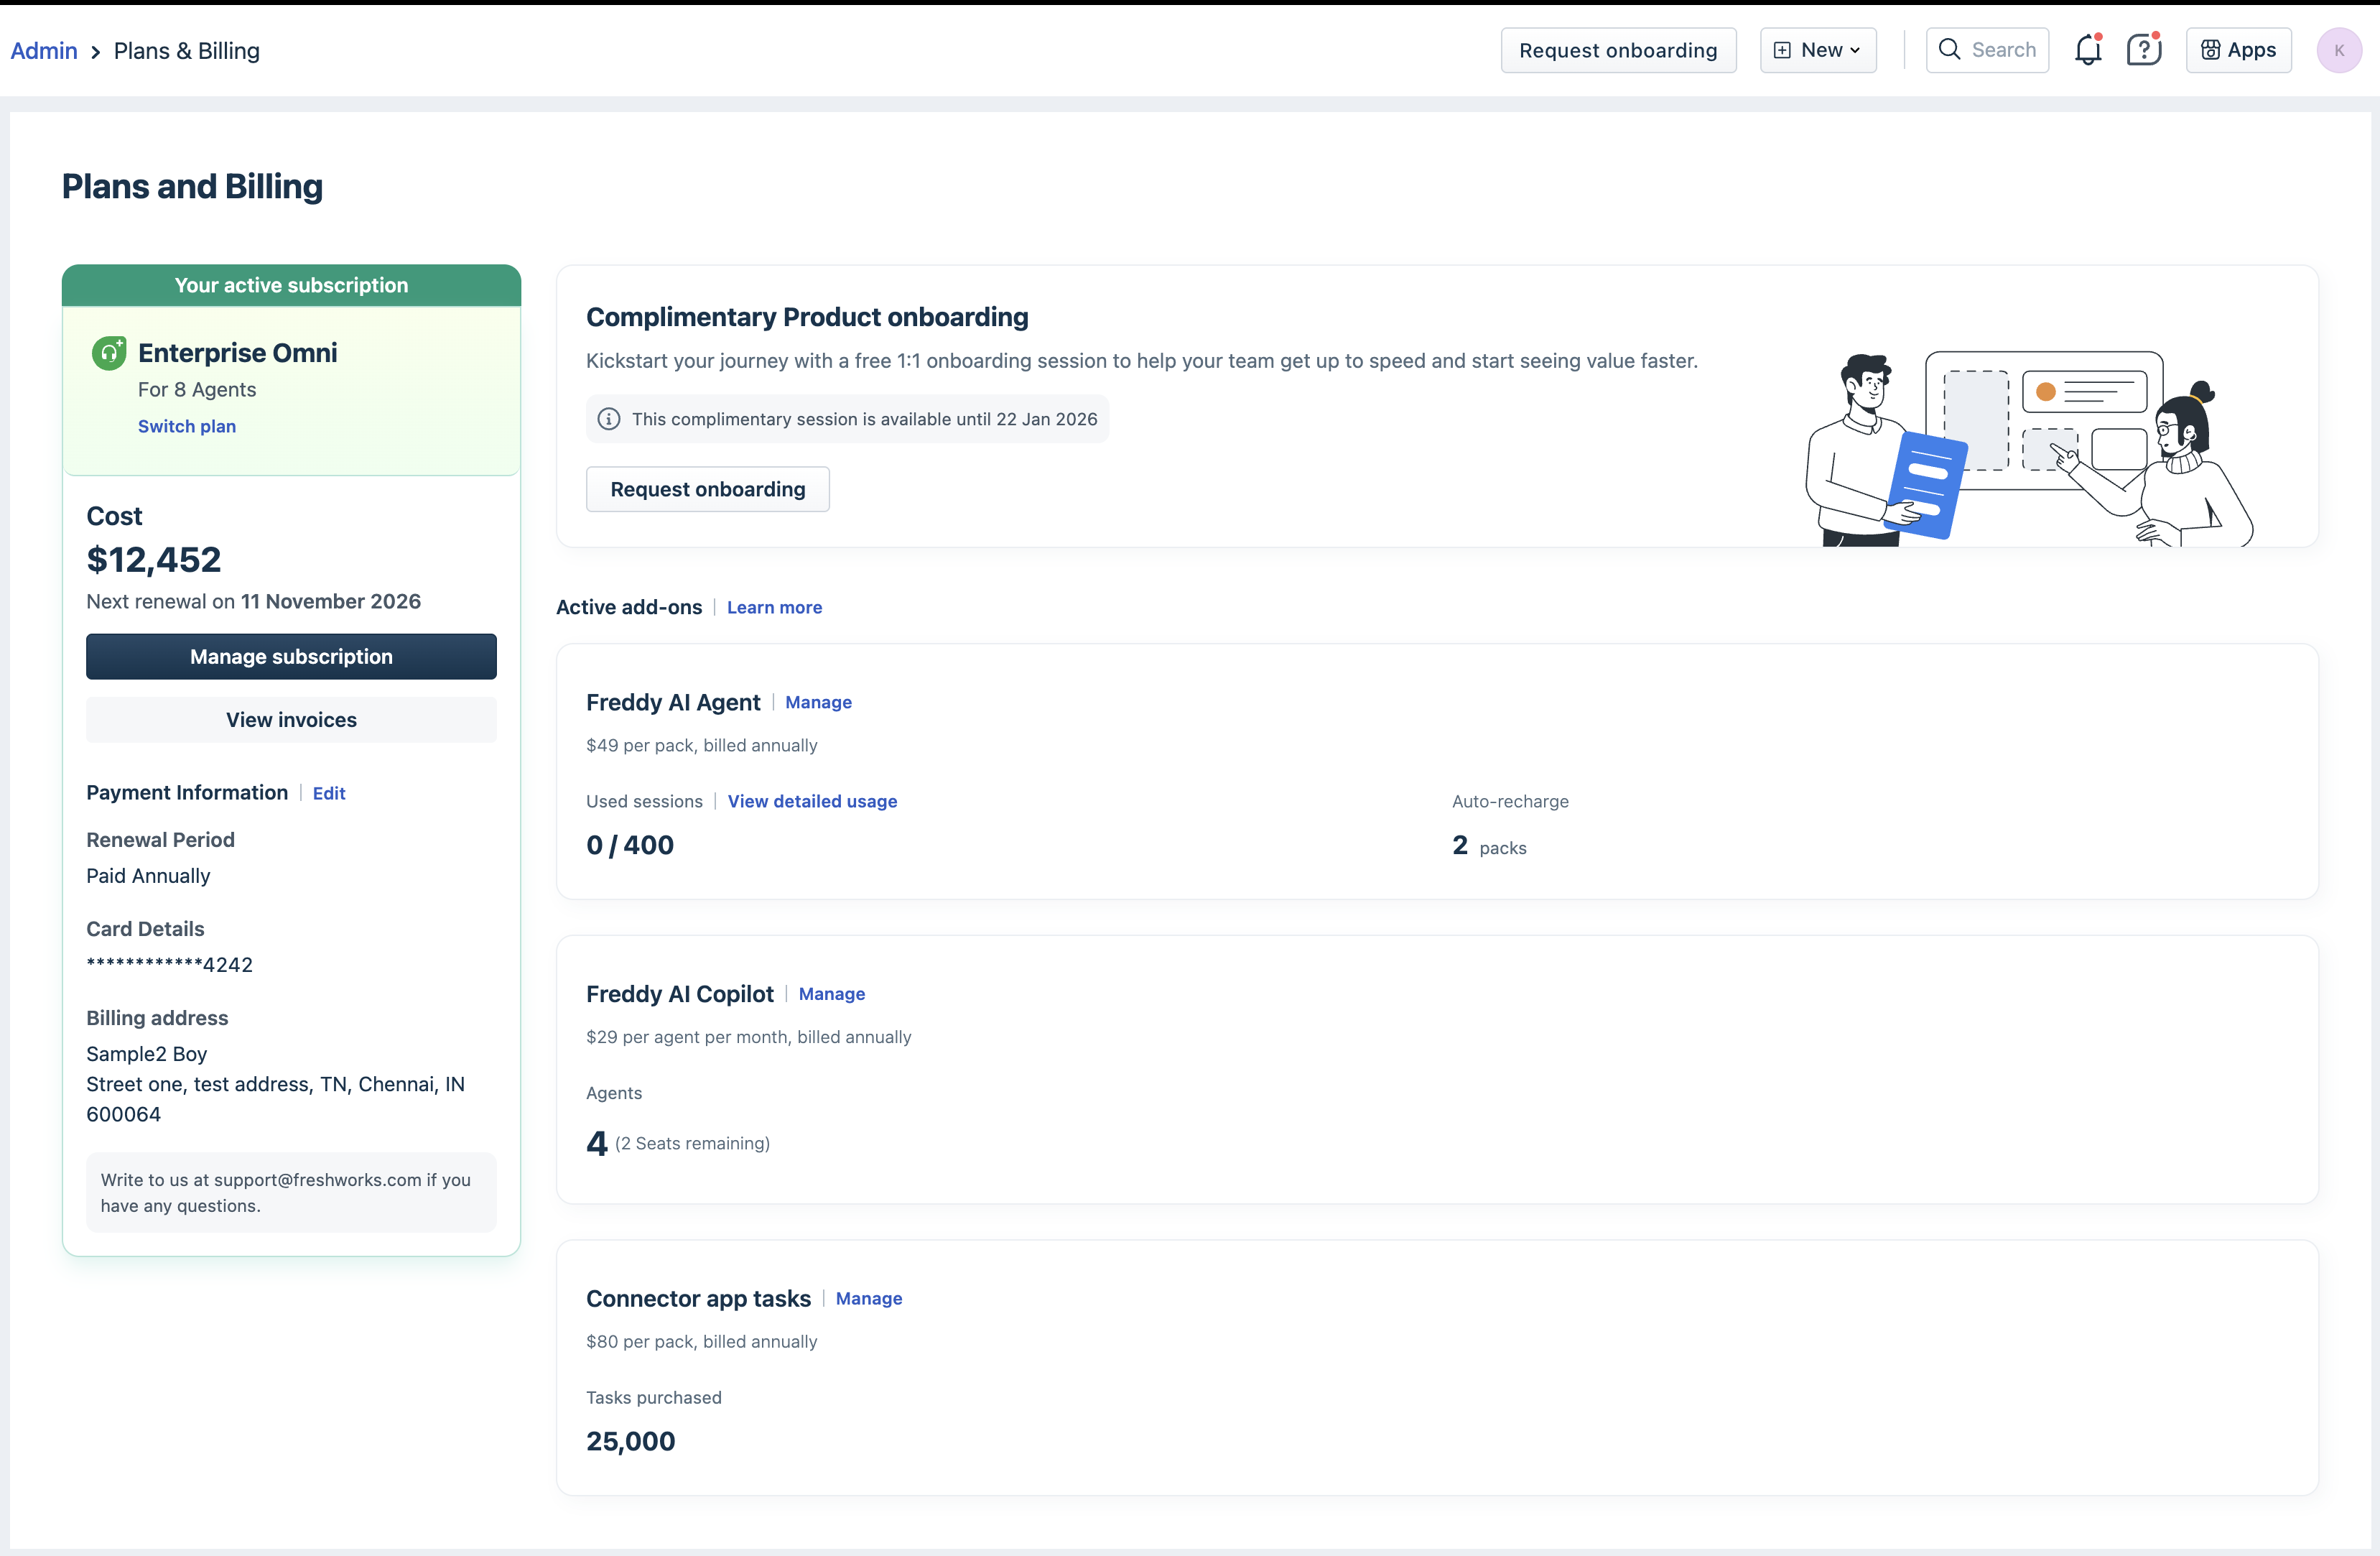Click the plus icon on New
Screen dimensions: 2380x1556
(x=1782, y=50)
